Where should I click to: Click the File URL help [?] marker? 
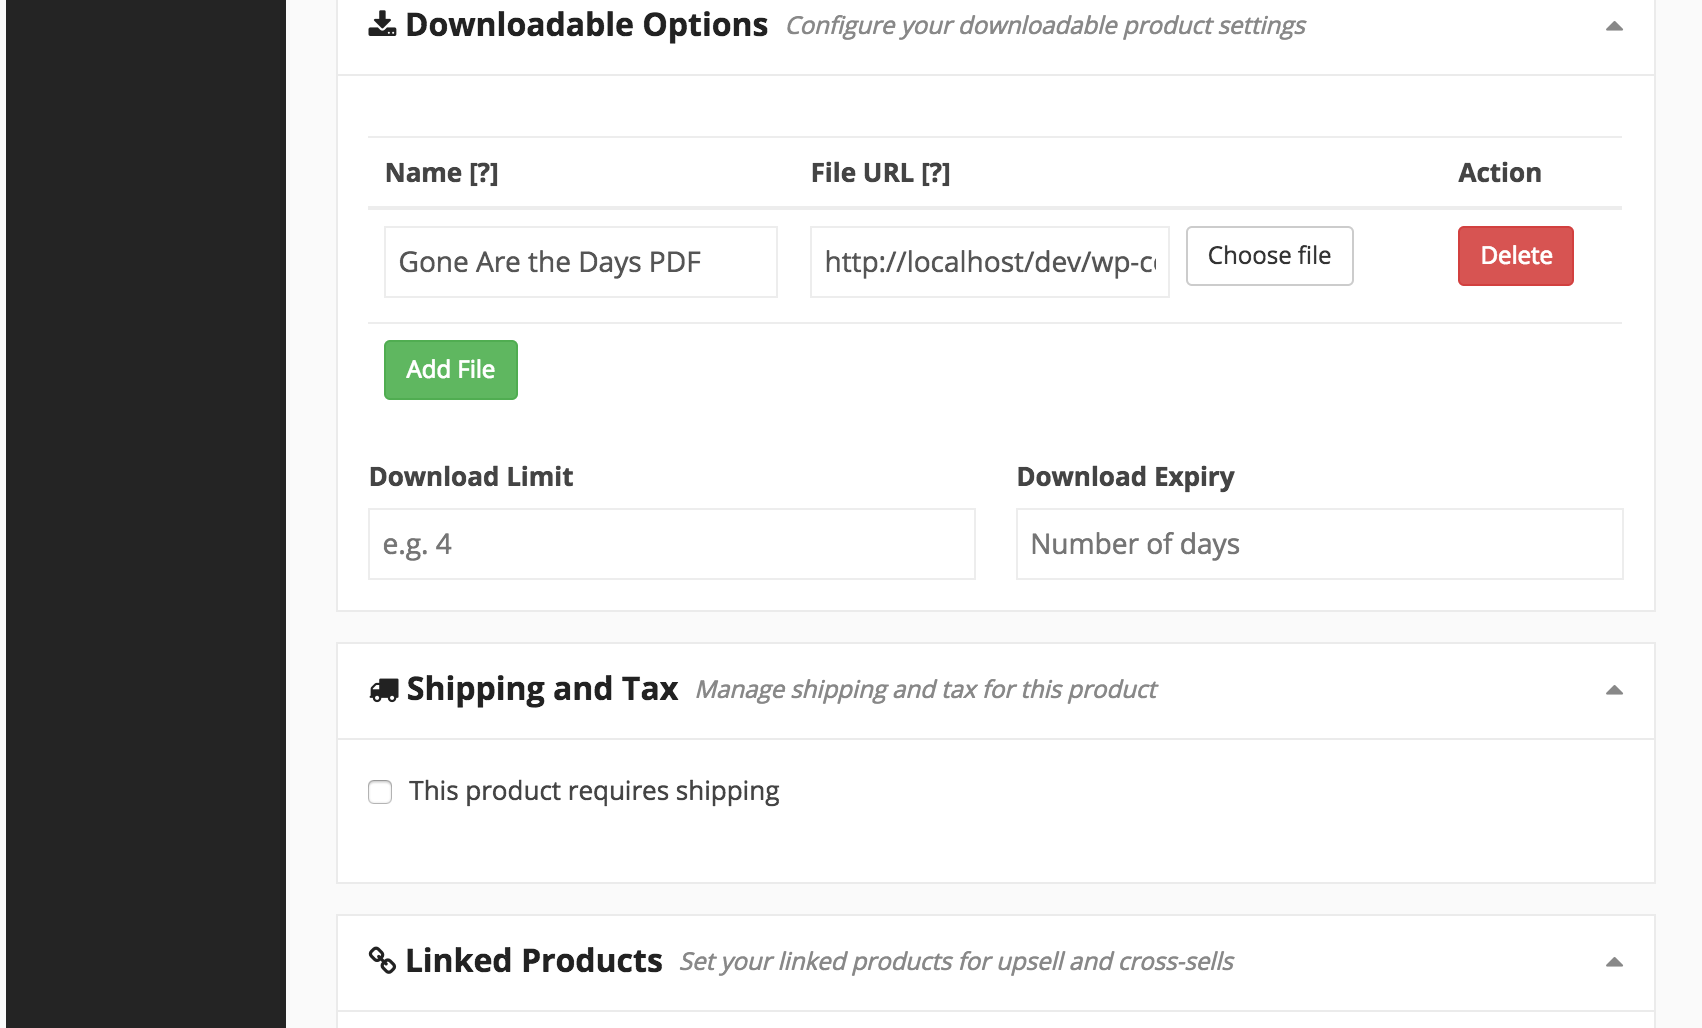pyautogui.click(x=935, y=173)
